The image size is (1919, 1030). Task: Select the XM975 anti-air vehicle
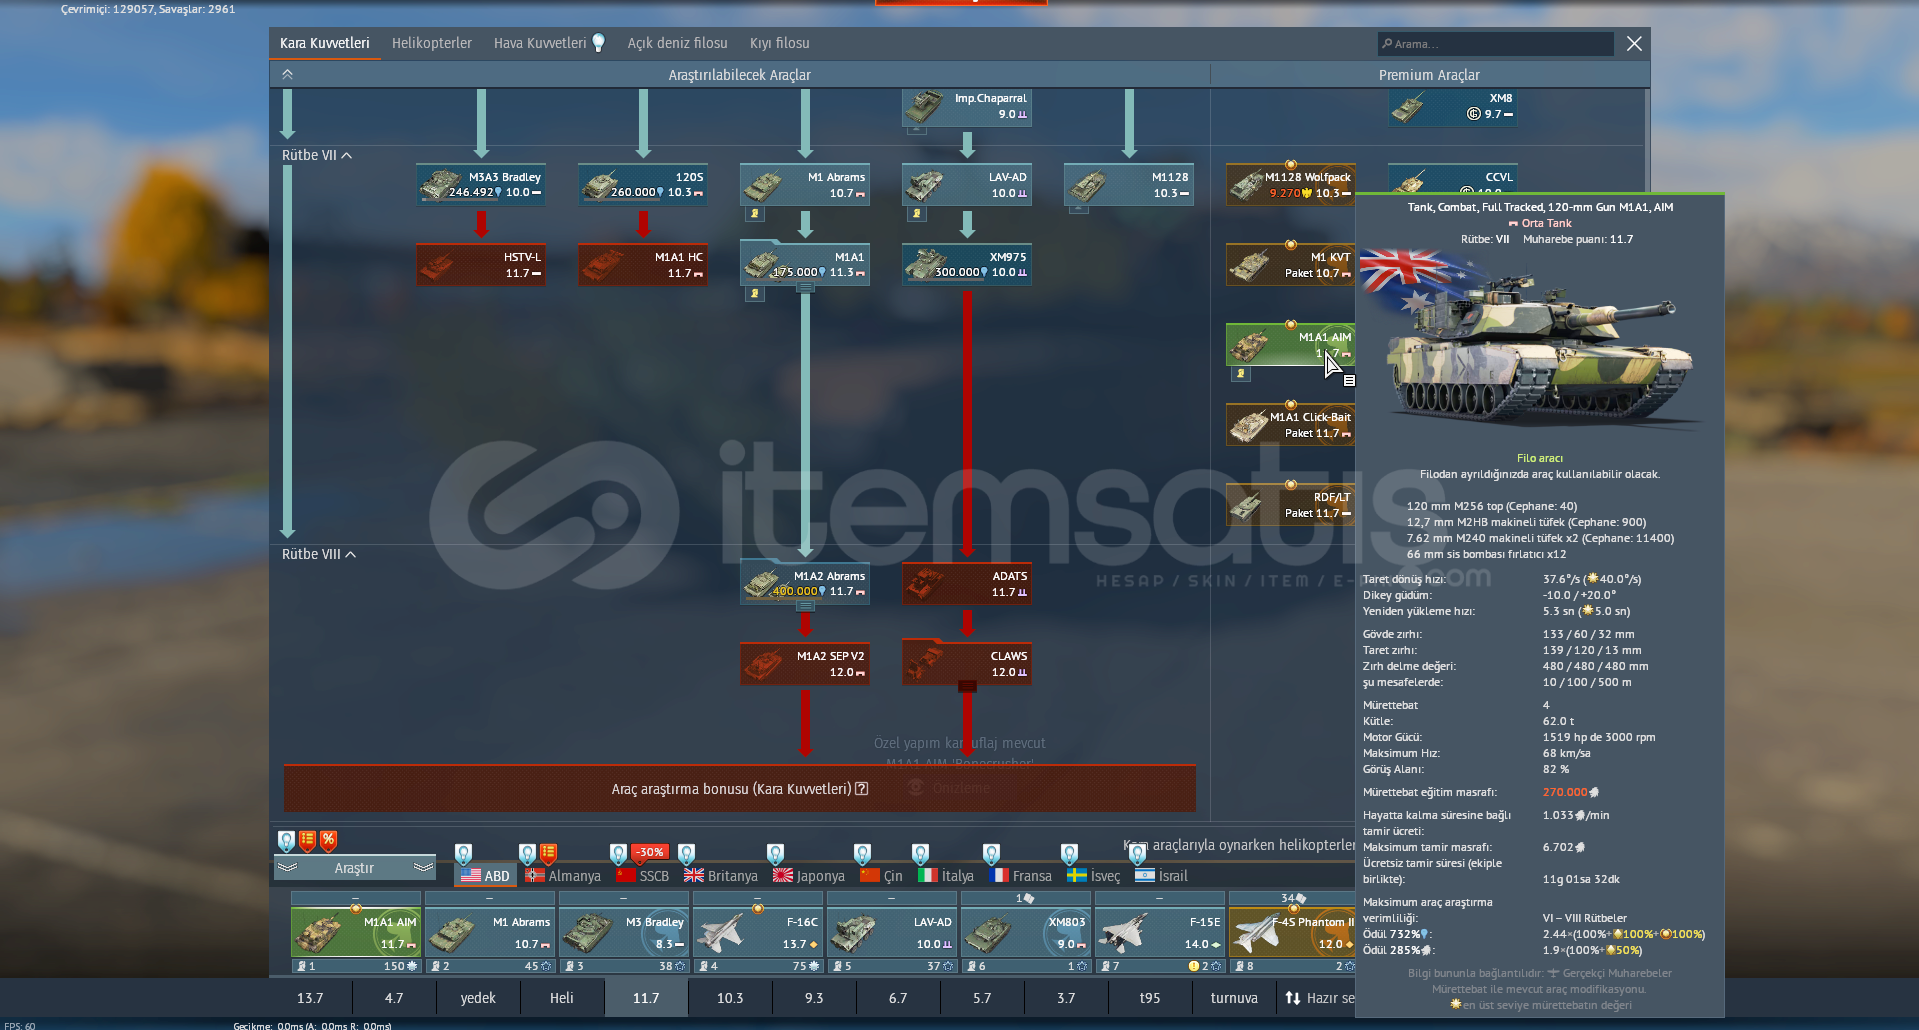(x=967, y=265)
